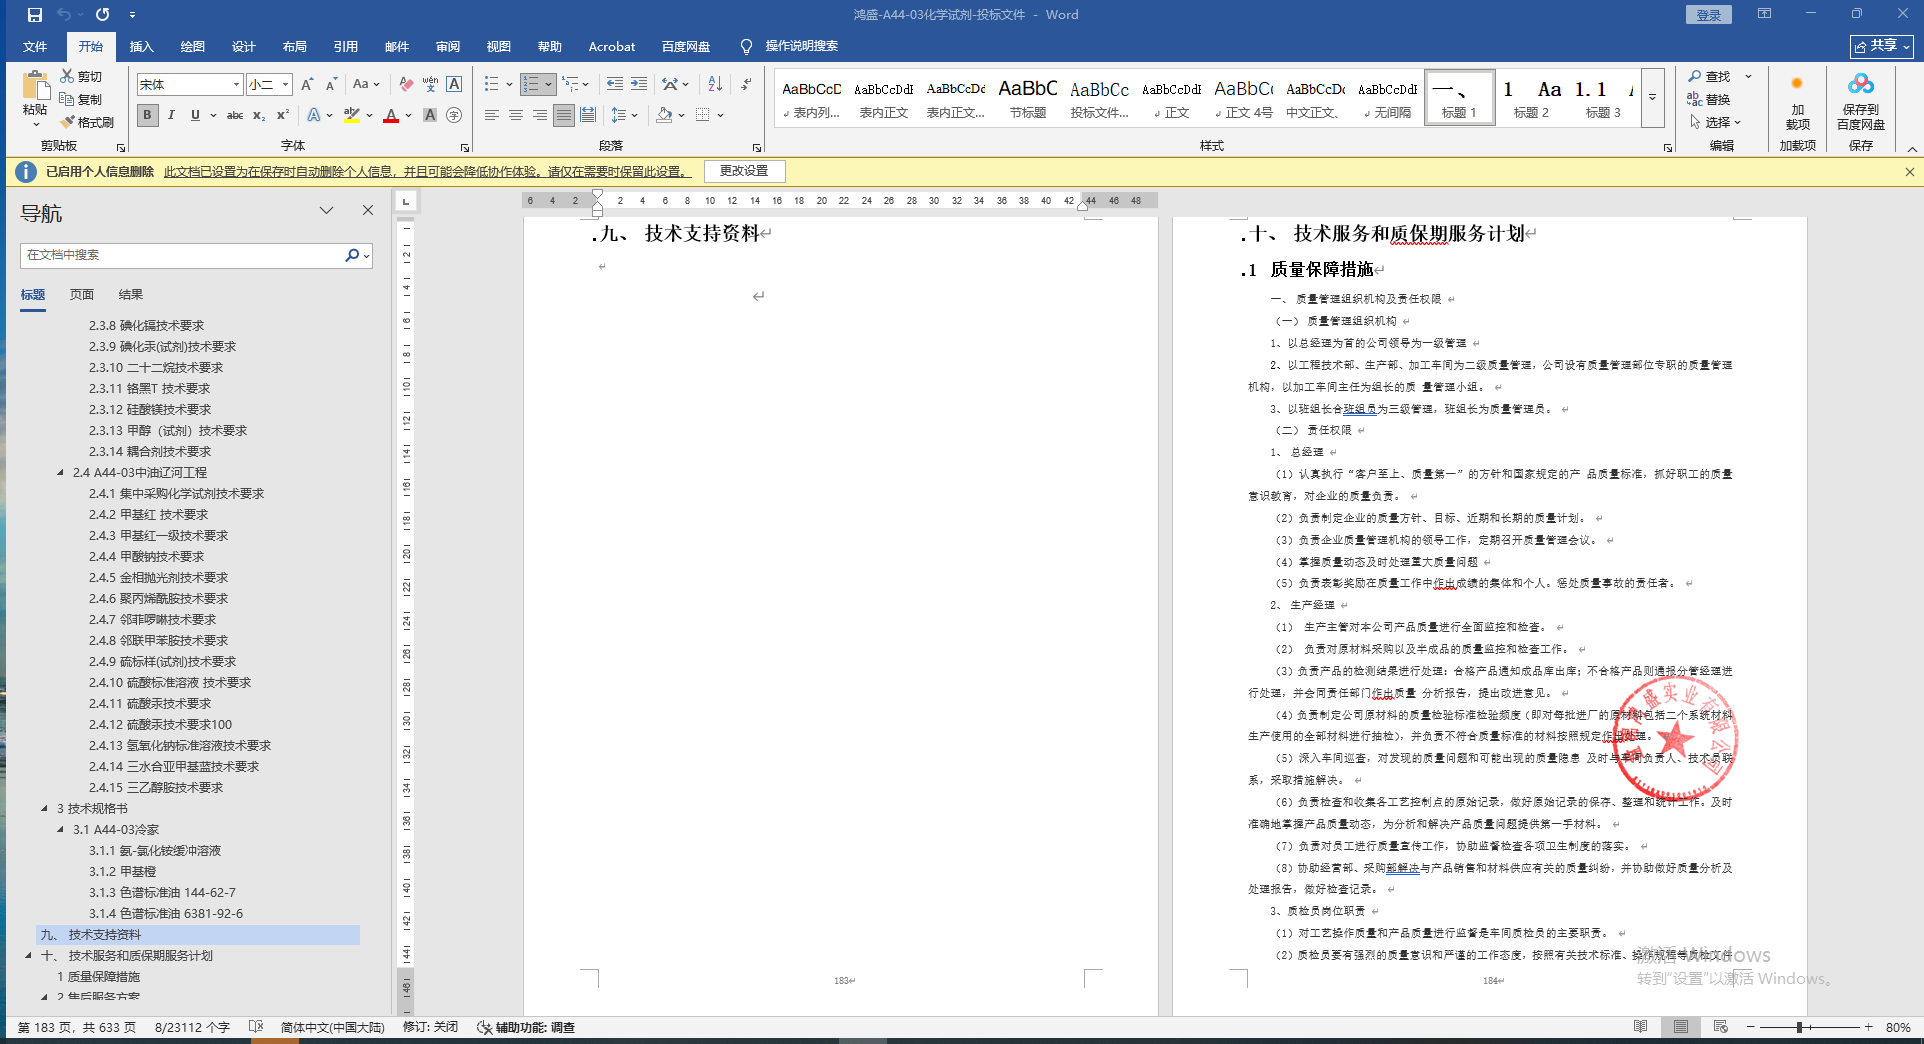Click the show paragraph marks icon
Image resolution: width=1924 pixels, height=1044 pixels.
point(747,84)
